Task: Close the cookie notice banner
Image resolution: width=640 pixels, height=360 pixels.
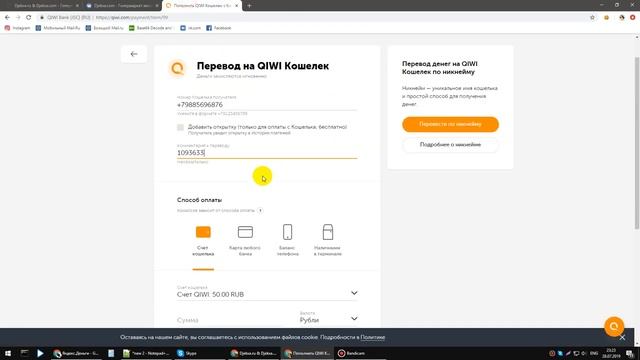Action: (x=622, y=338)
